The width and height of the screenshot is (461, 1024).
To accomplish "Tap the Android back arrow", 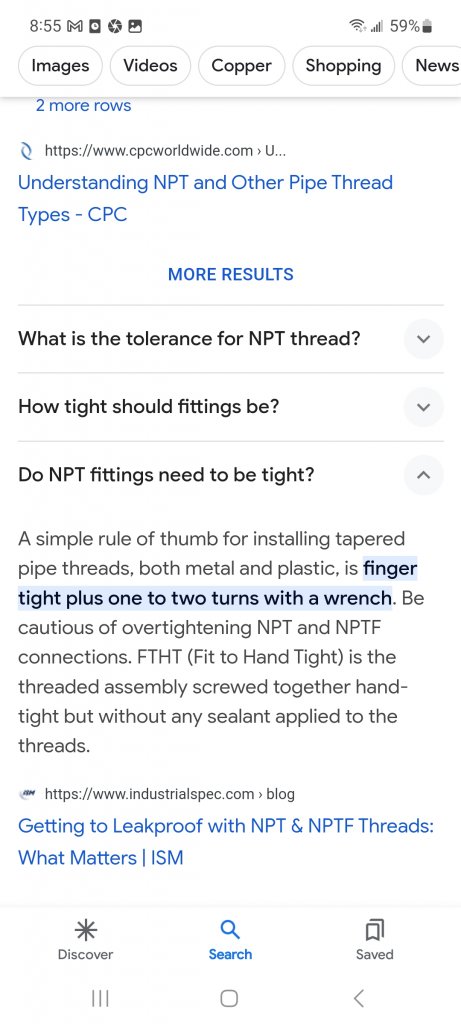I will click(358, 998).
